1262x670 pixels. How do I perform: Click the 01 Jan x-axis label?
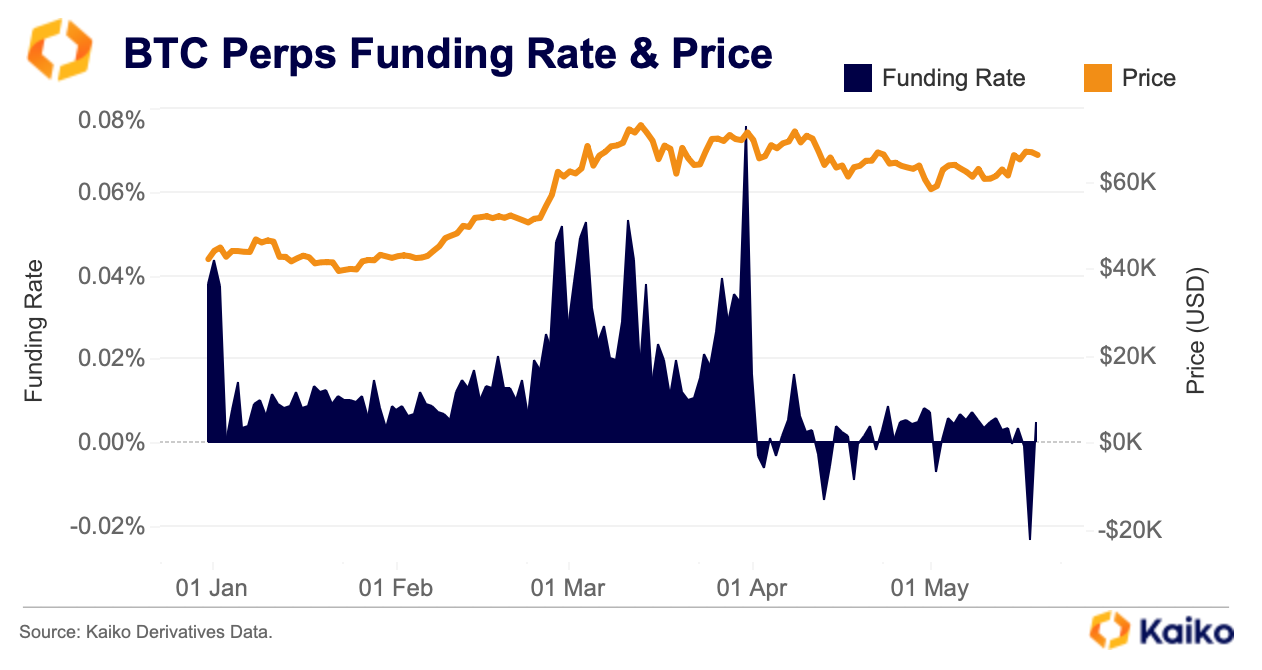click(211, 588)
